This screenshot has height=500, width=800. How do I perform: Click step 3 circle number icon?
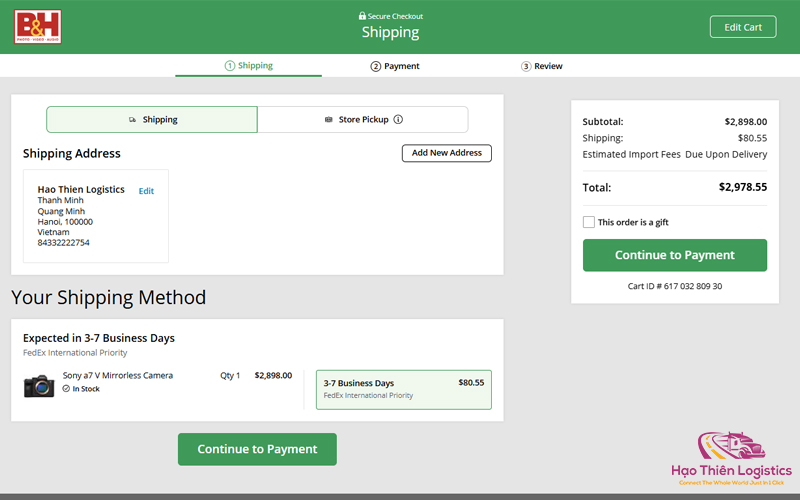[x=526, y=66]
